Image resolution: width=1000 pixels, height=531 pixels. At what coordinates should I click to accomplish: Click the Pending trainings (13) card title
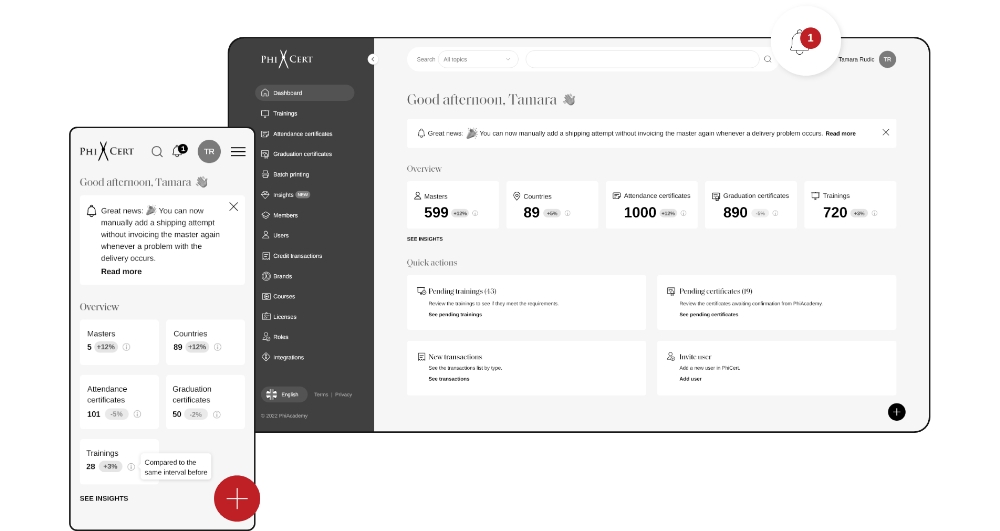(x=462, y=291)
